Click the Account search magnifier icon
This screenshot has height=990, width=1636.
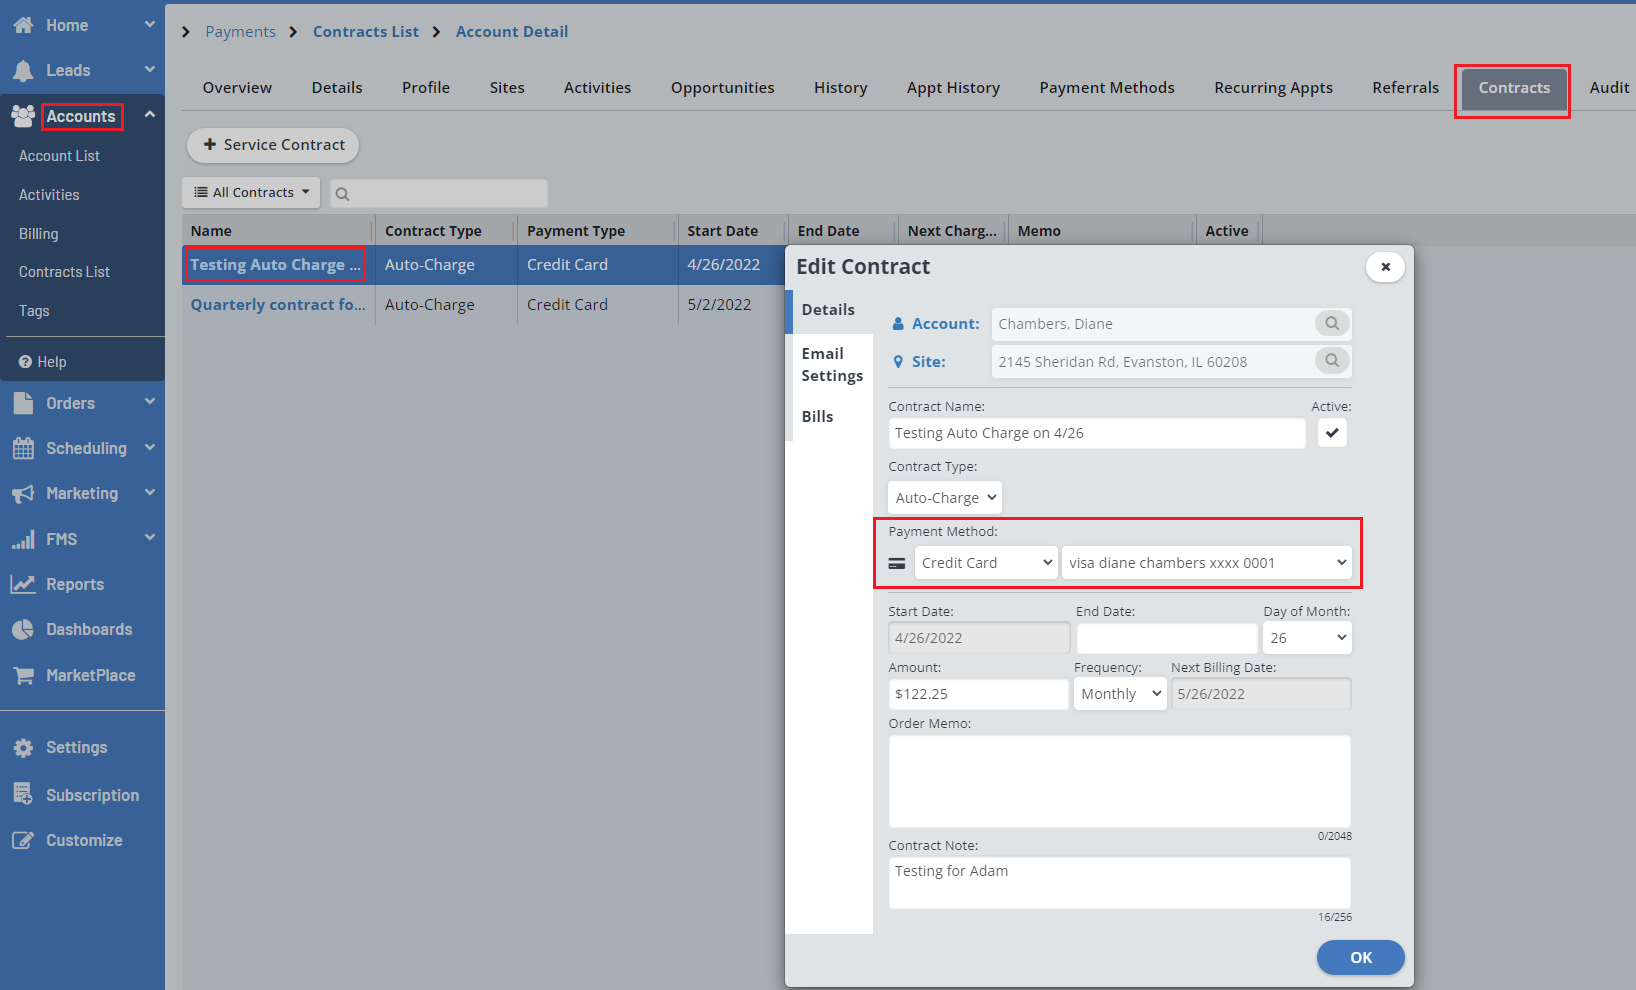pos(1331,324)
